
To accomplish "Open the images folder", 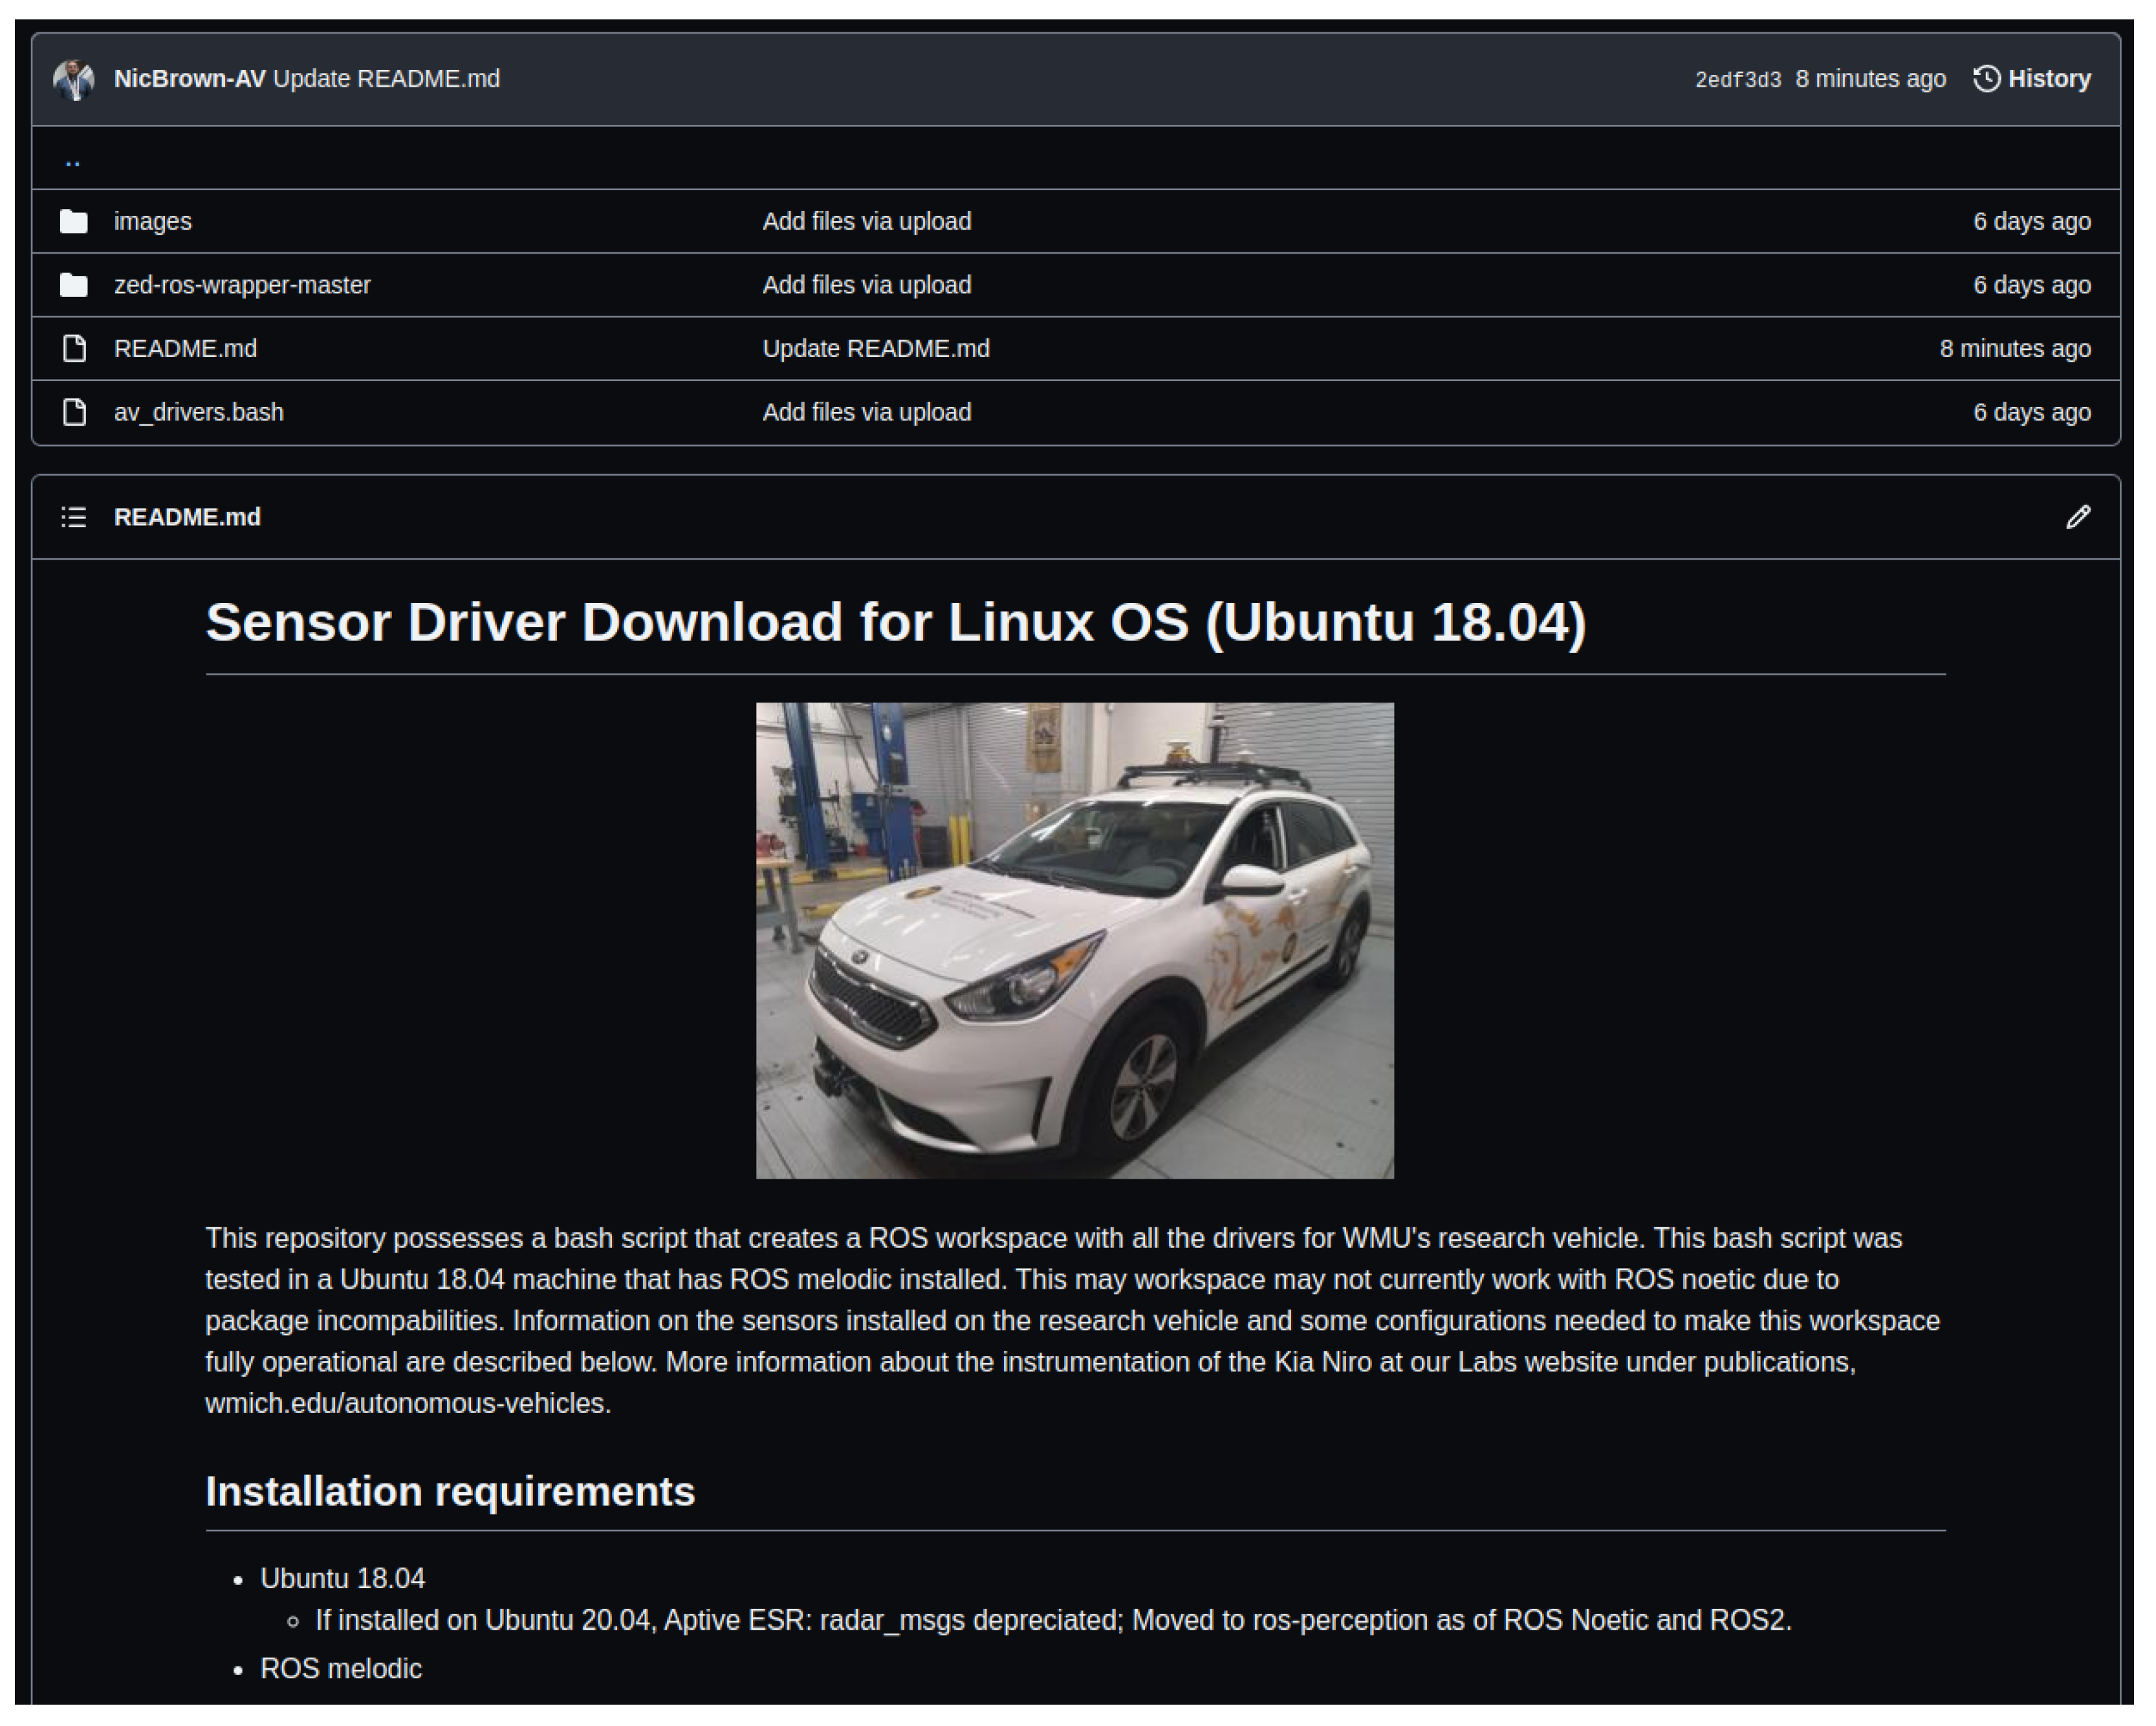I will point(153,221).
